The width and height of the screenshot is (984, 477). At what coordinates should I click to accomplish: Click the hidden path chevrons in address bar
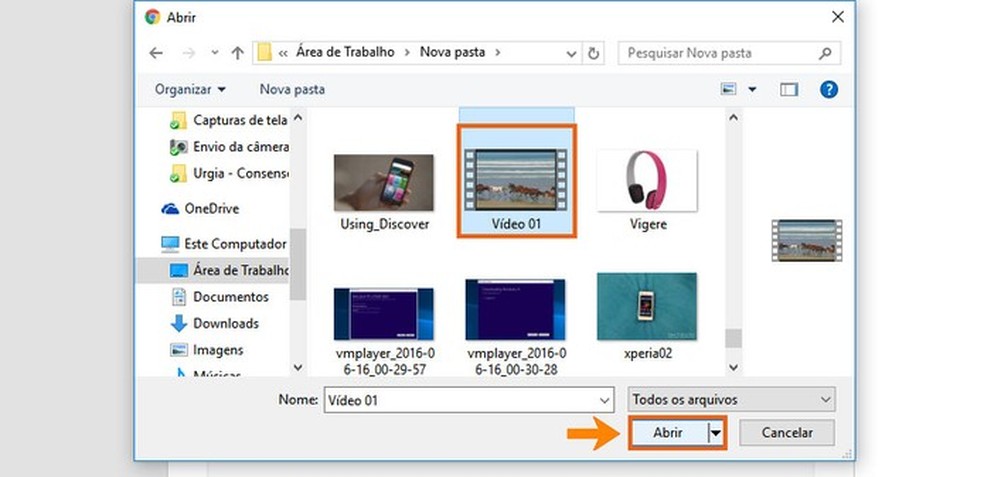point(283,53)
